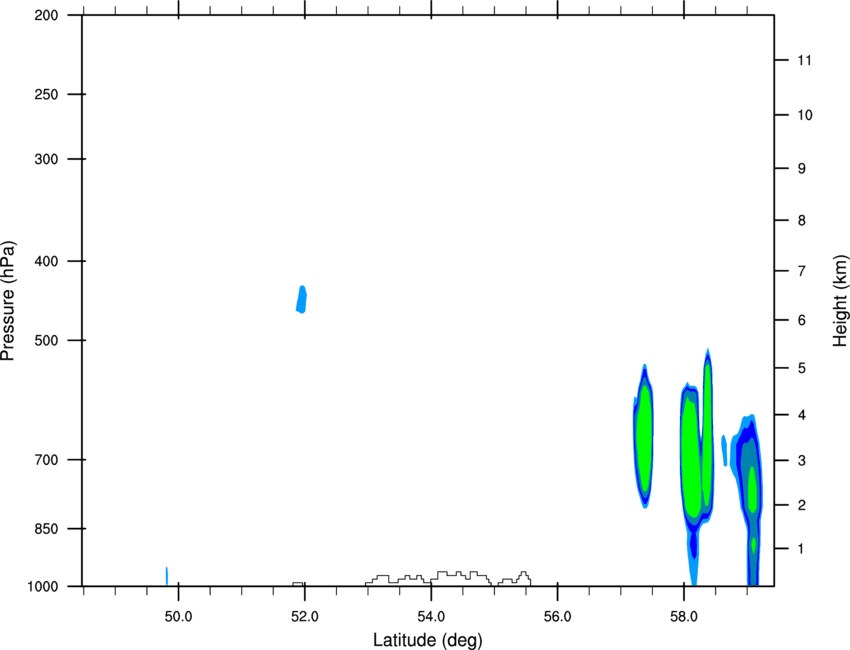
Task: Click the 56.0 latitude tick label
Action: tap(557, 617)
